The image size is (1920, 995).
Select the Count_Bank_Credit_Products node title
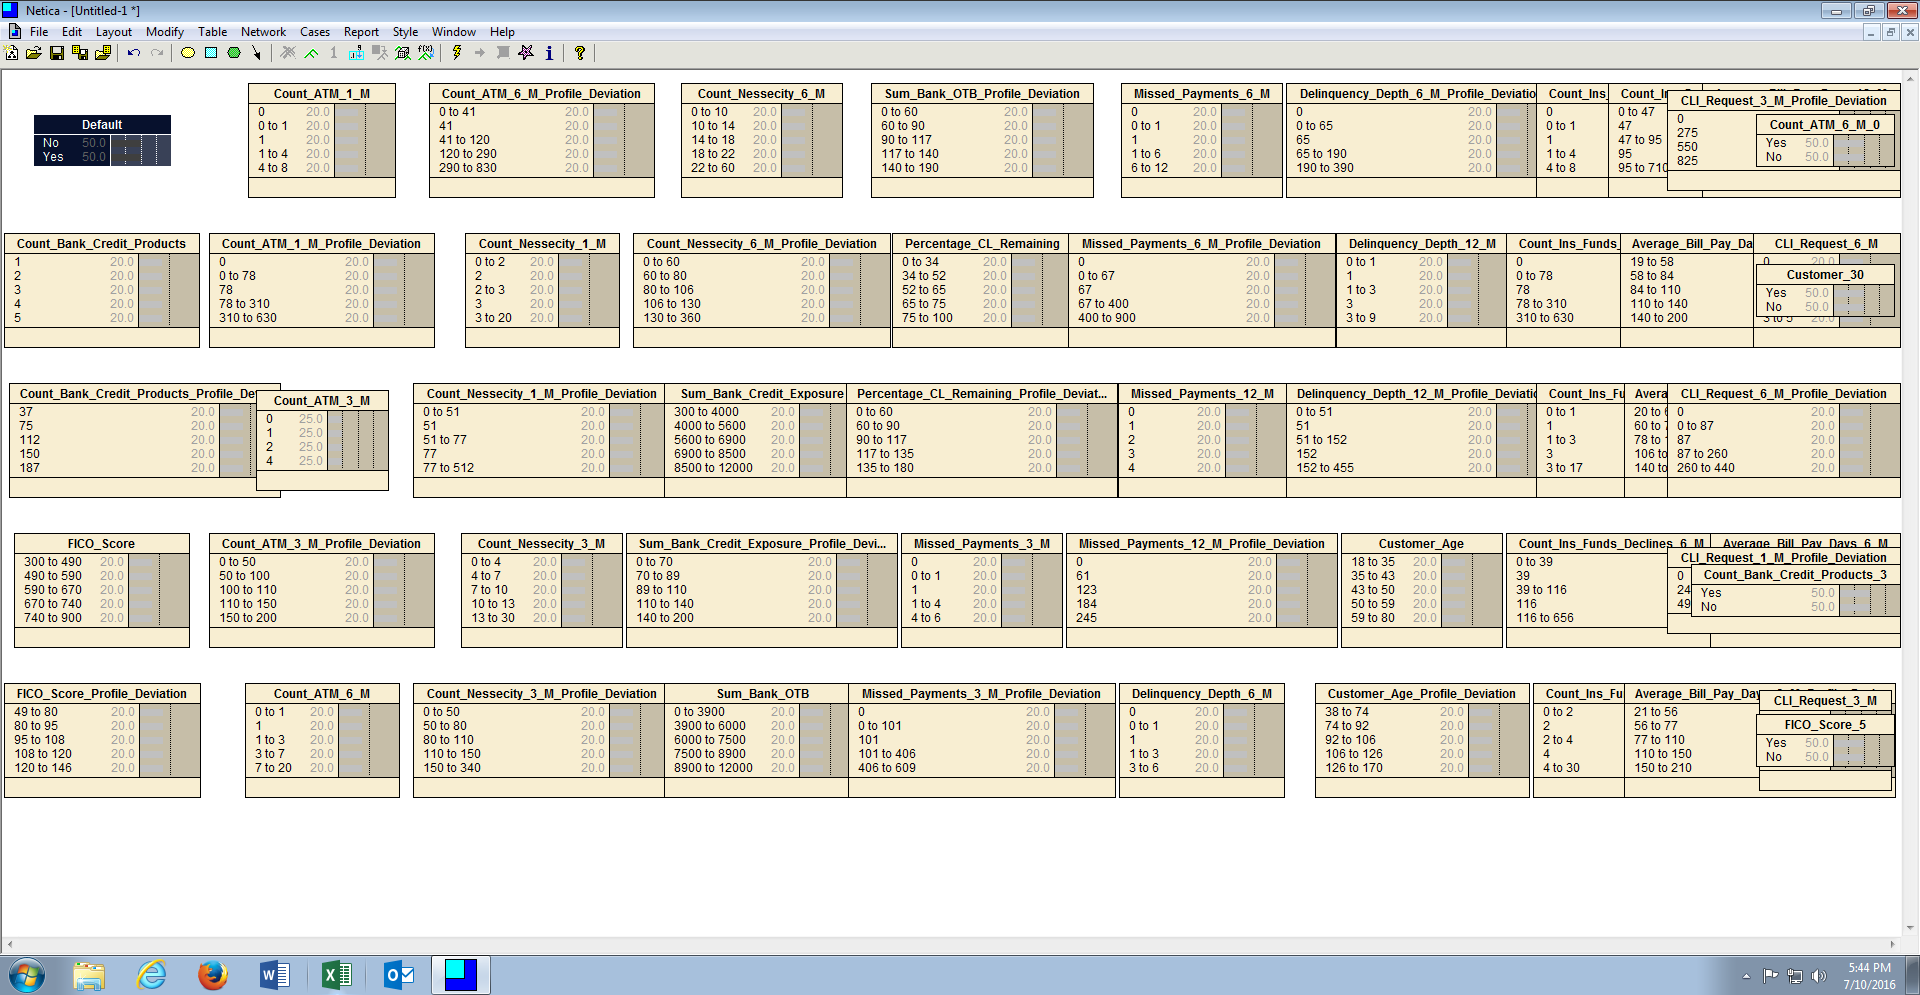pos(102,244)
